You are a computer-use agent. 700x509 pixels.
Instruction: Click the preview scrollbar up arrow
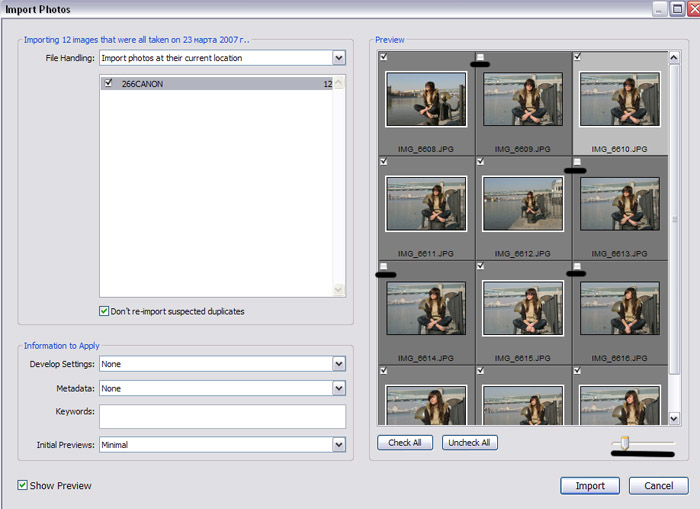pos(674,57)
